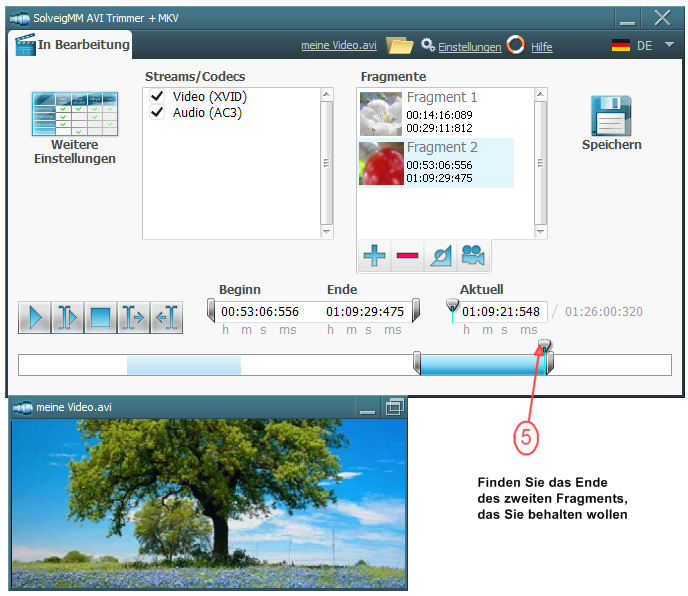Screen dimensions: 688x596
Task: Click the Fragment 2 title text
Action: pos(442,147)
